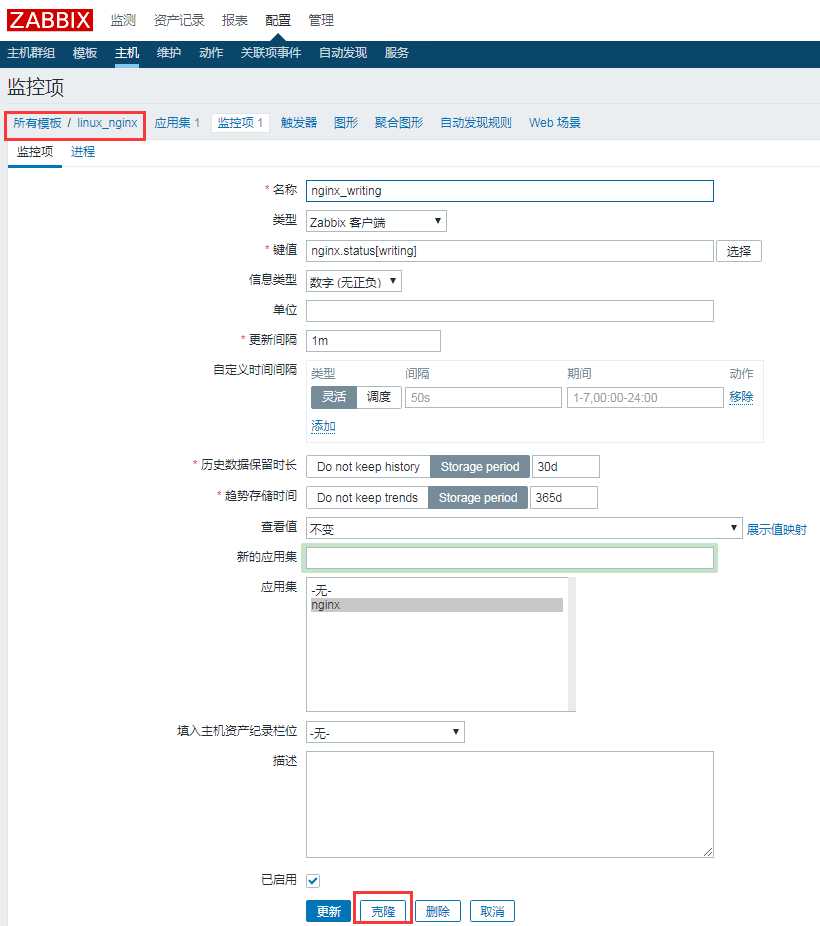Screen dimensions: 820x926
Task: Go to 动作 submenu
Action: coord(211,53)
